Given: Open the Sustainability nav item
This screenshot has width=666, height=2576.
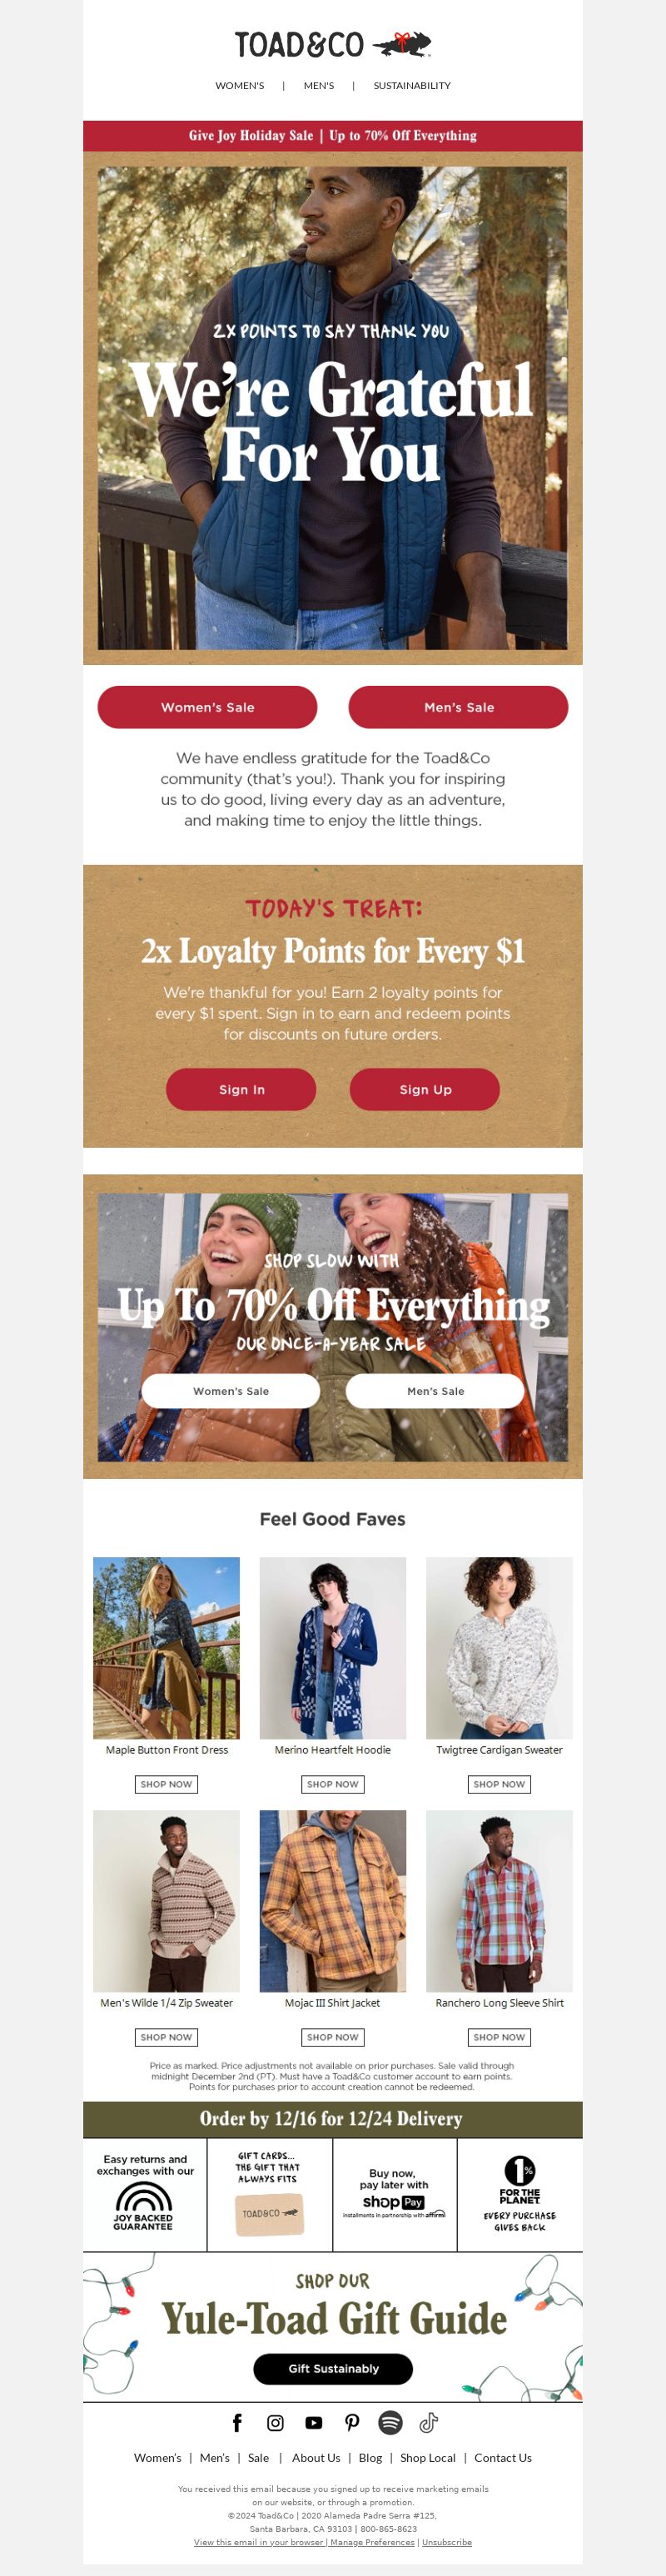Looking at the screenshot, I should tap(412, 86).
